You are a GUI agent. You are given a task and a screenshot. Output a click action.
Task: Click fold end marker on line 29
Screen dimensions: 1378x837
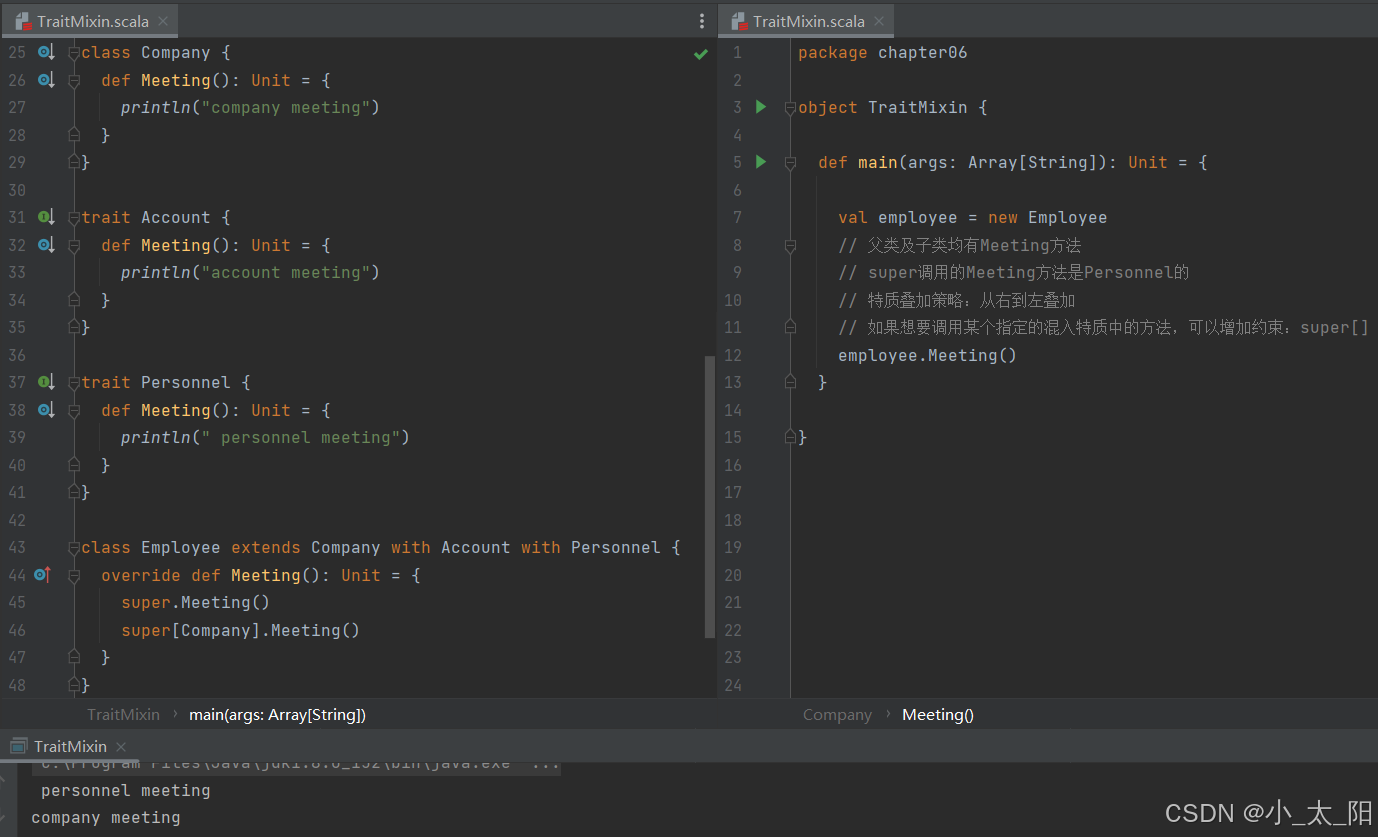(74, 162)
